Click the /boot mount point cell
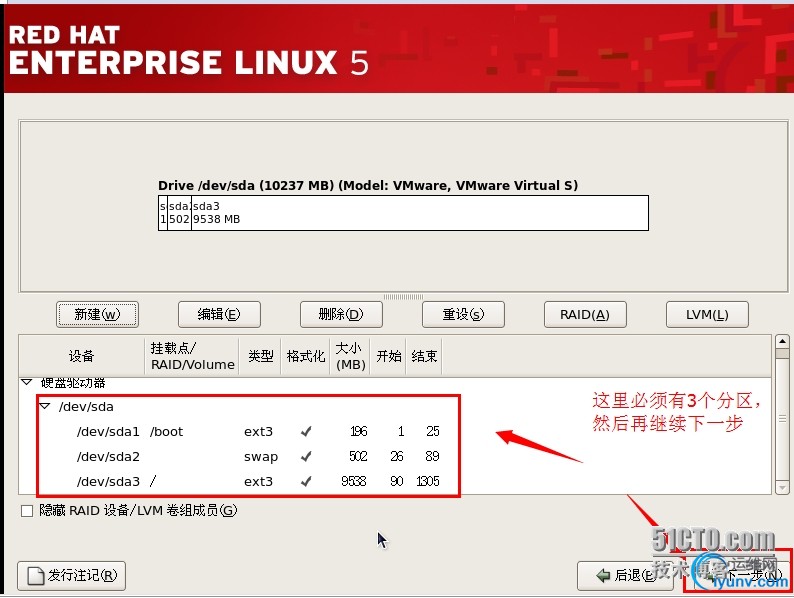The height and width of the screenshot is (598, 794). (166, 431)
